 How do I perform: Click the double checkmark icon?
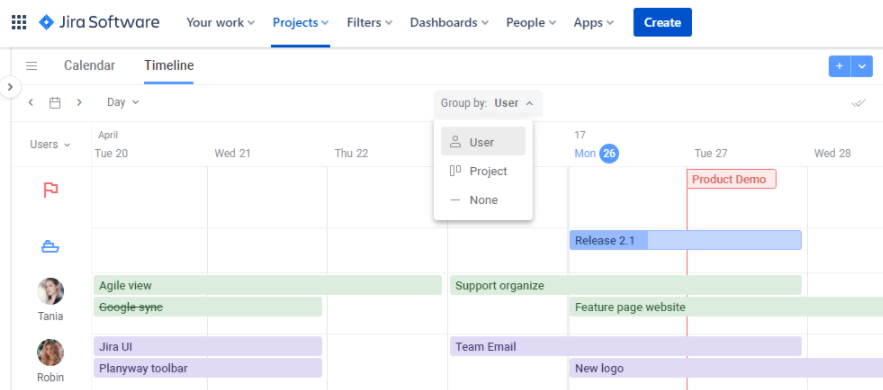pyautogui.click(x=858, y=103)
